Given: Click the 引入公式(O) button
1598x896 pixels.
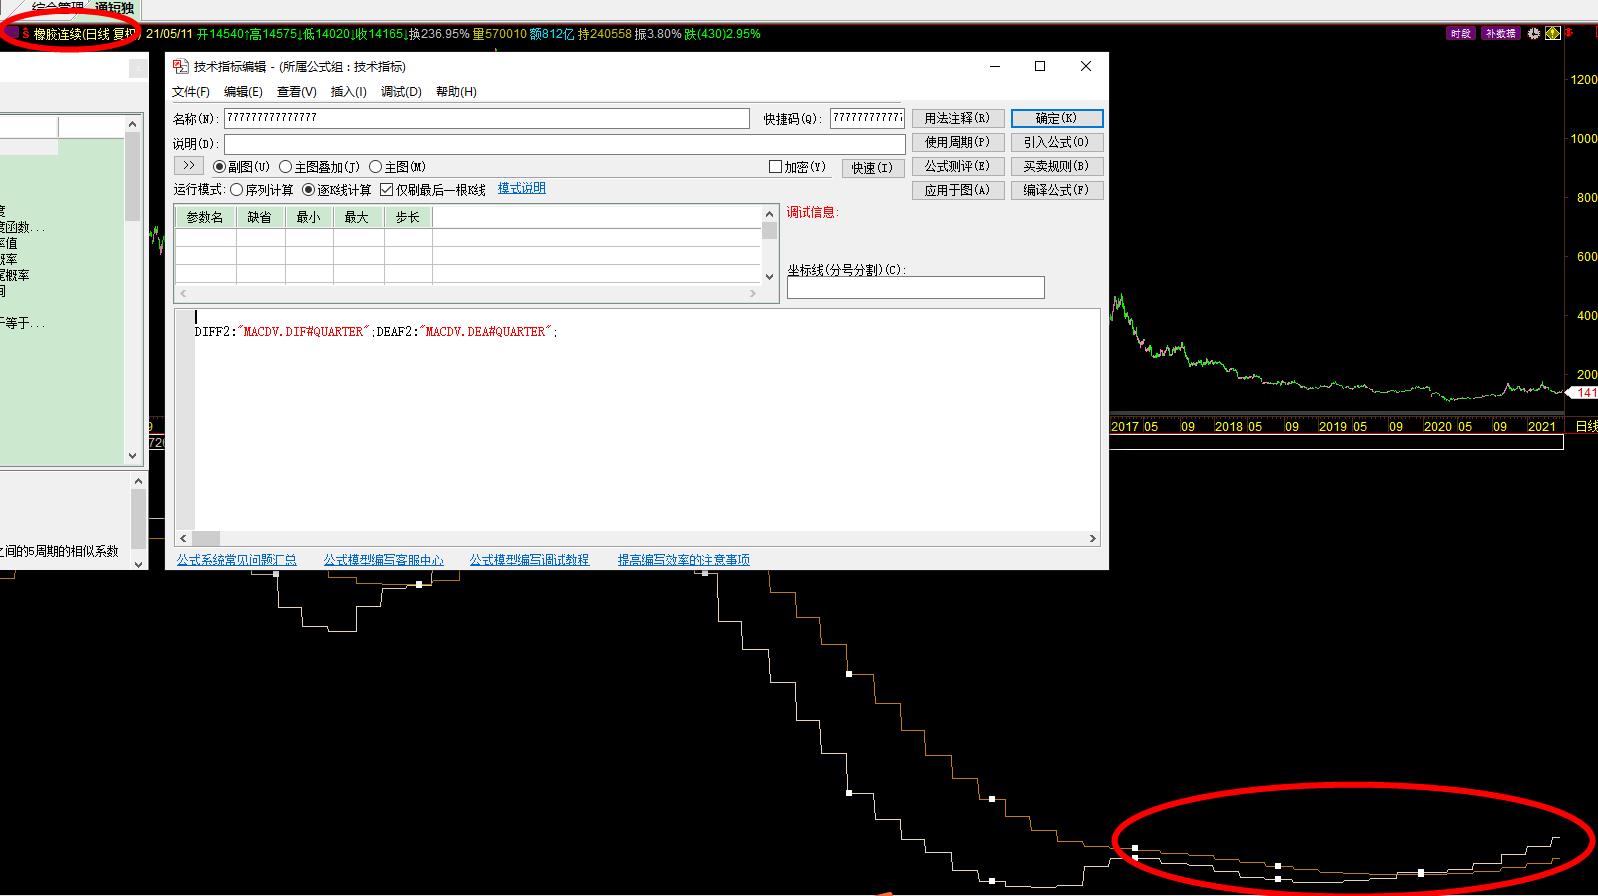Looking at the screenshot, I should pyautogui.click(x=1056, y=142).
